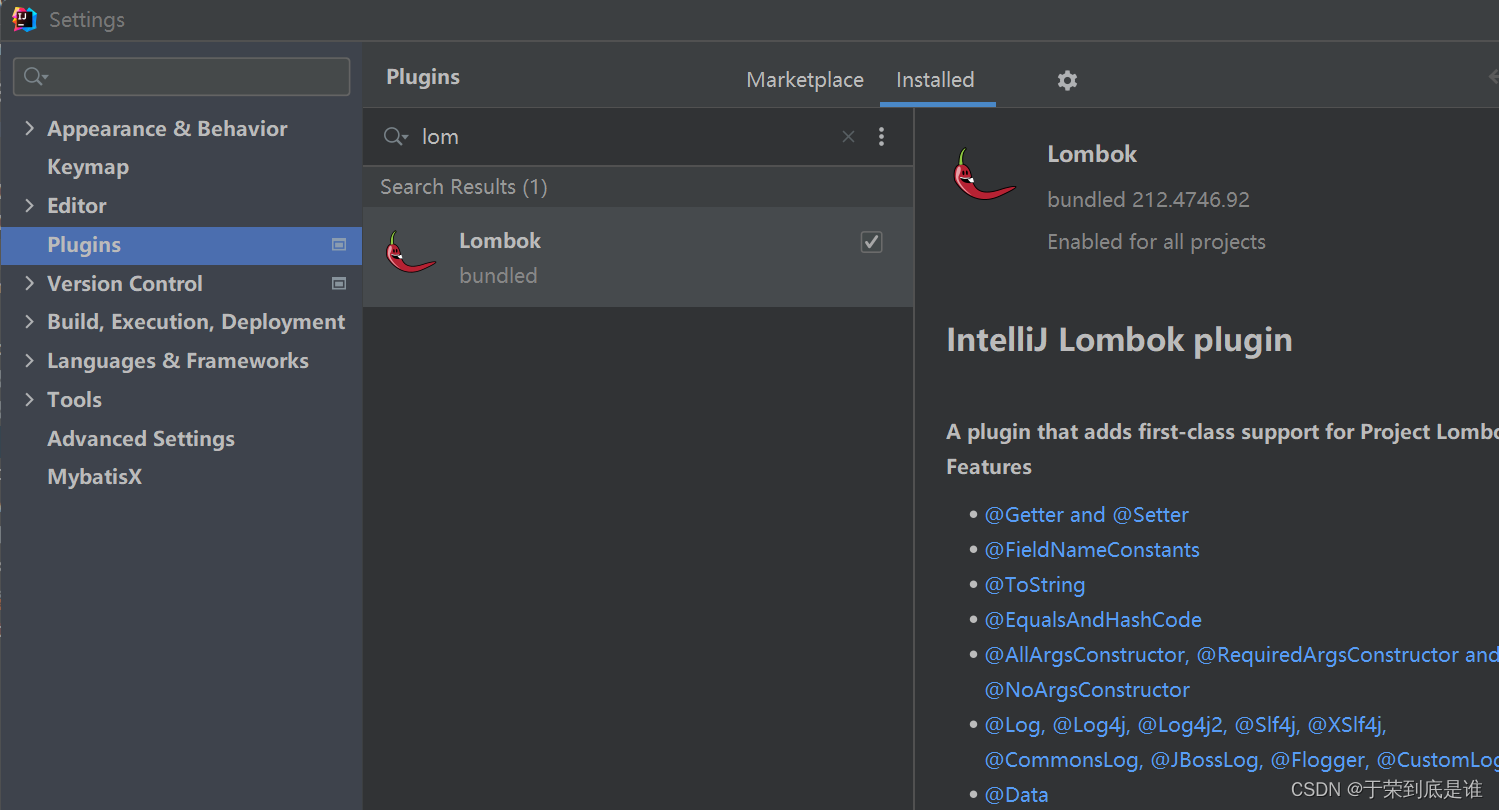The image size is (1499, 810).
Task: Click the Lombok chili pepper icon in results
Action: click(410, 254)
